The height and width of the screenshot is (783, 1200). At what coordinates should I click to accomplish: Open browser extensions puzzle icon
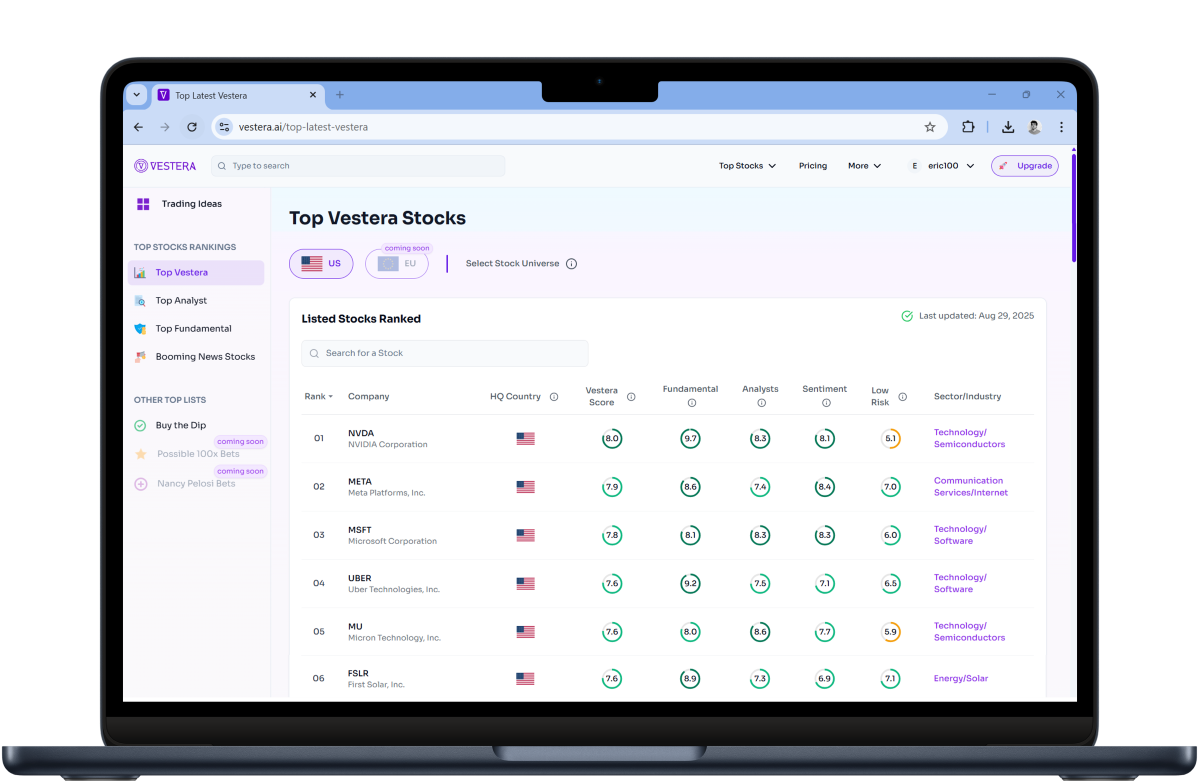(x=968, y=127)
